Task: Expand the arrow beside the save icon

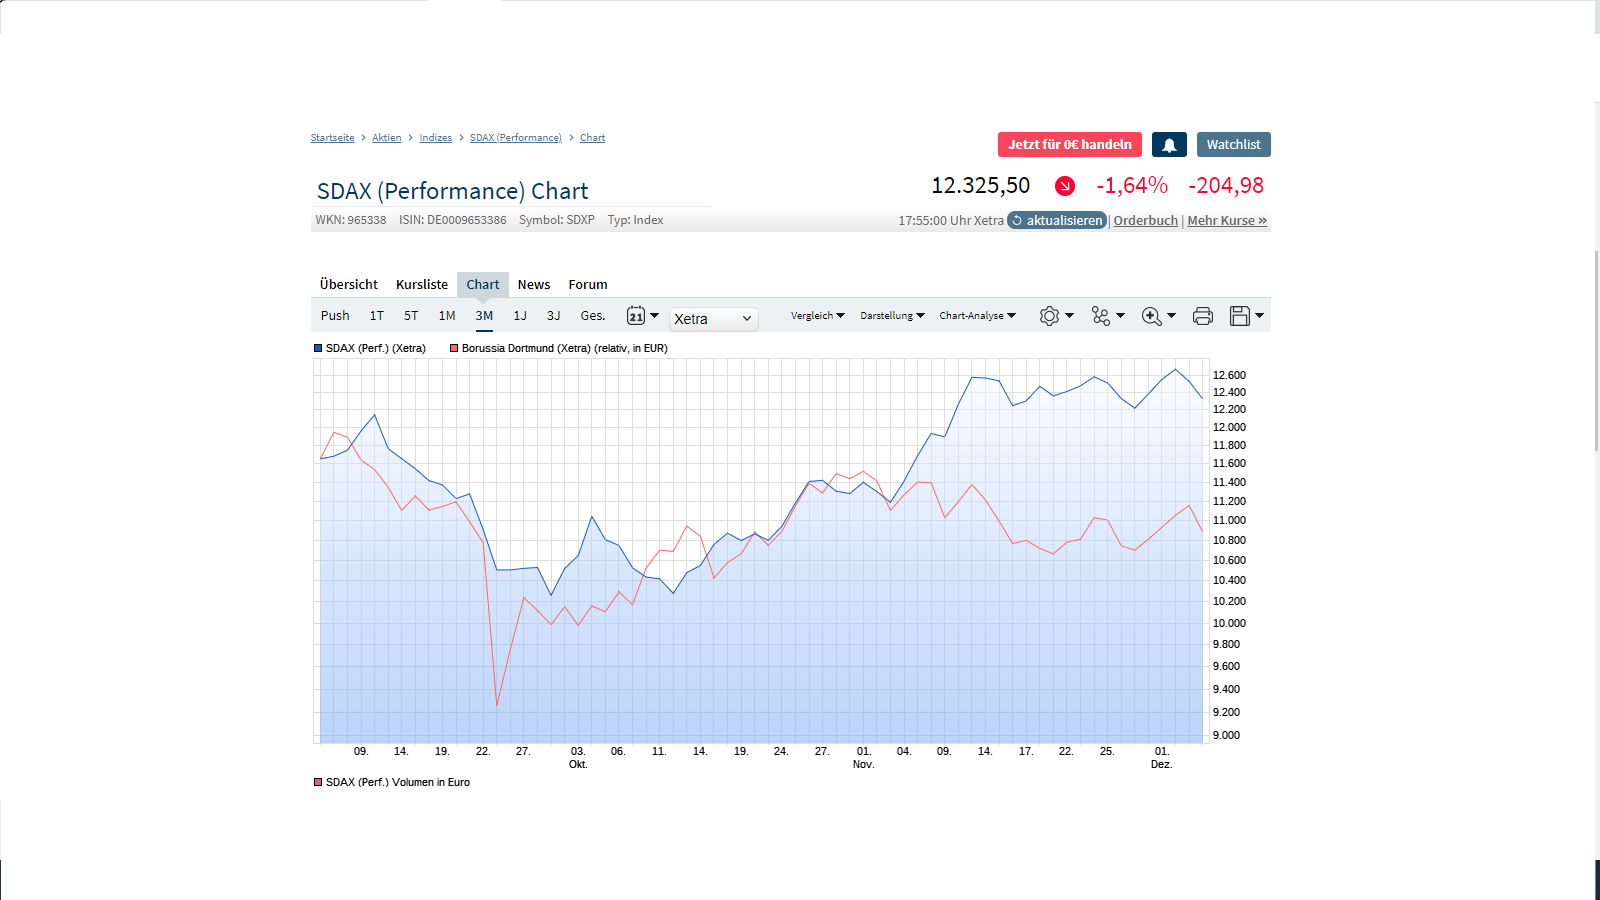Action: [1260, 316]
